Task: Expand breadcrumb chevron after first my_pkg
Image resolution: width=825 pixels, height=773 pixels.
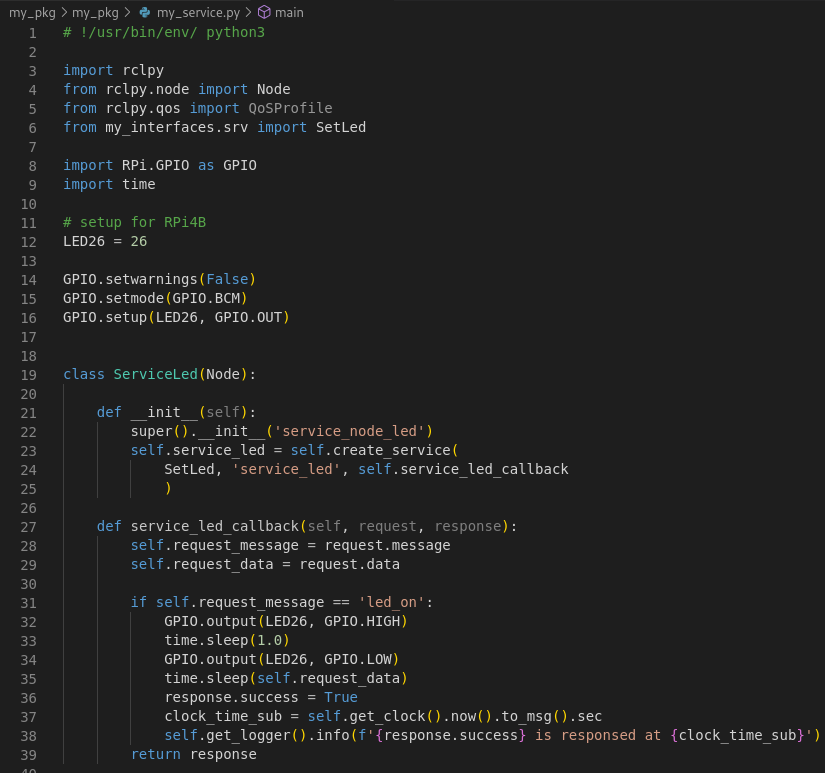Action: click(64, 13)
